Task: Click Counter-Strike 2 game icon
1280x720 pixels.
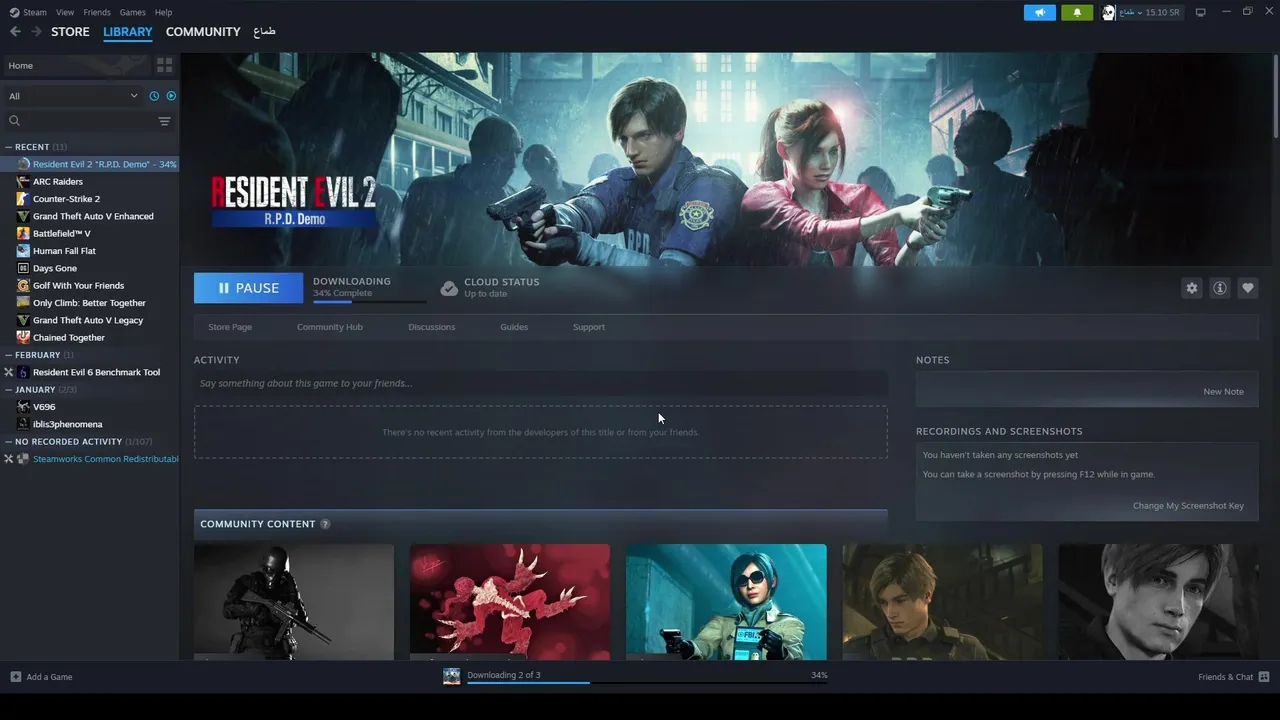Action: [x=23, y=199]
